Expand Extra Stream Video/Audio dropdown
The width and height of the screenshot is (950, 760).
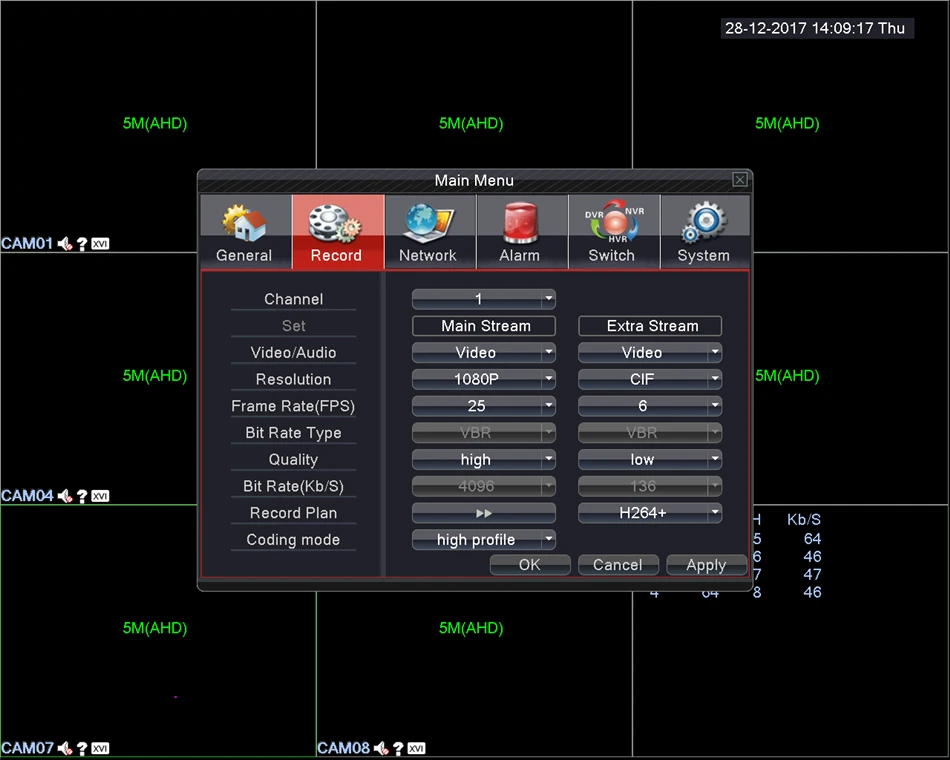650,352
